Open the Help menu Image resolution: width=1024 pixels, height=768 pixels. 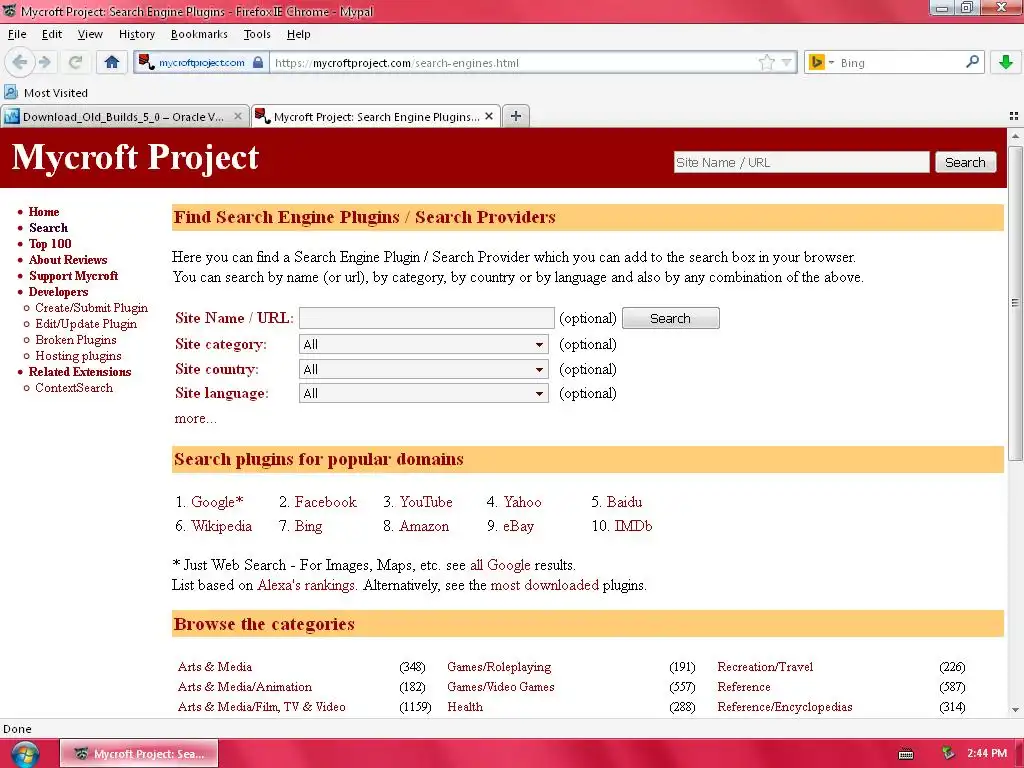point(298,34)
